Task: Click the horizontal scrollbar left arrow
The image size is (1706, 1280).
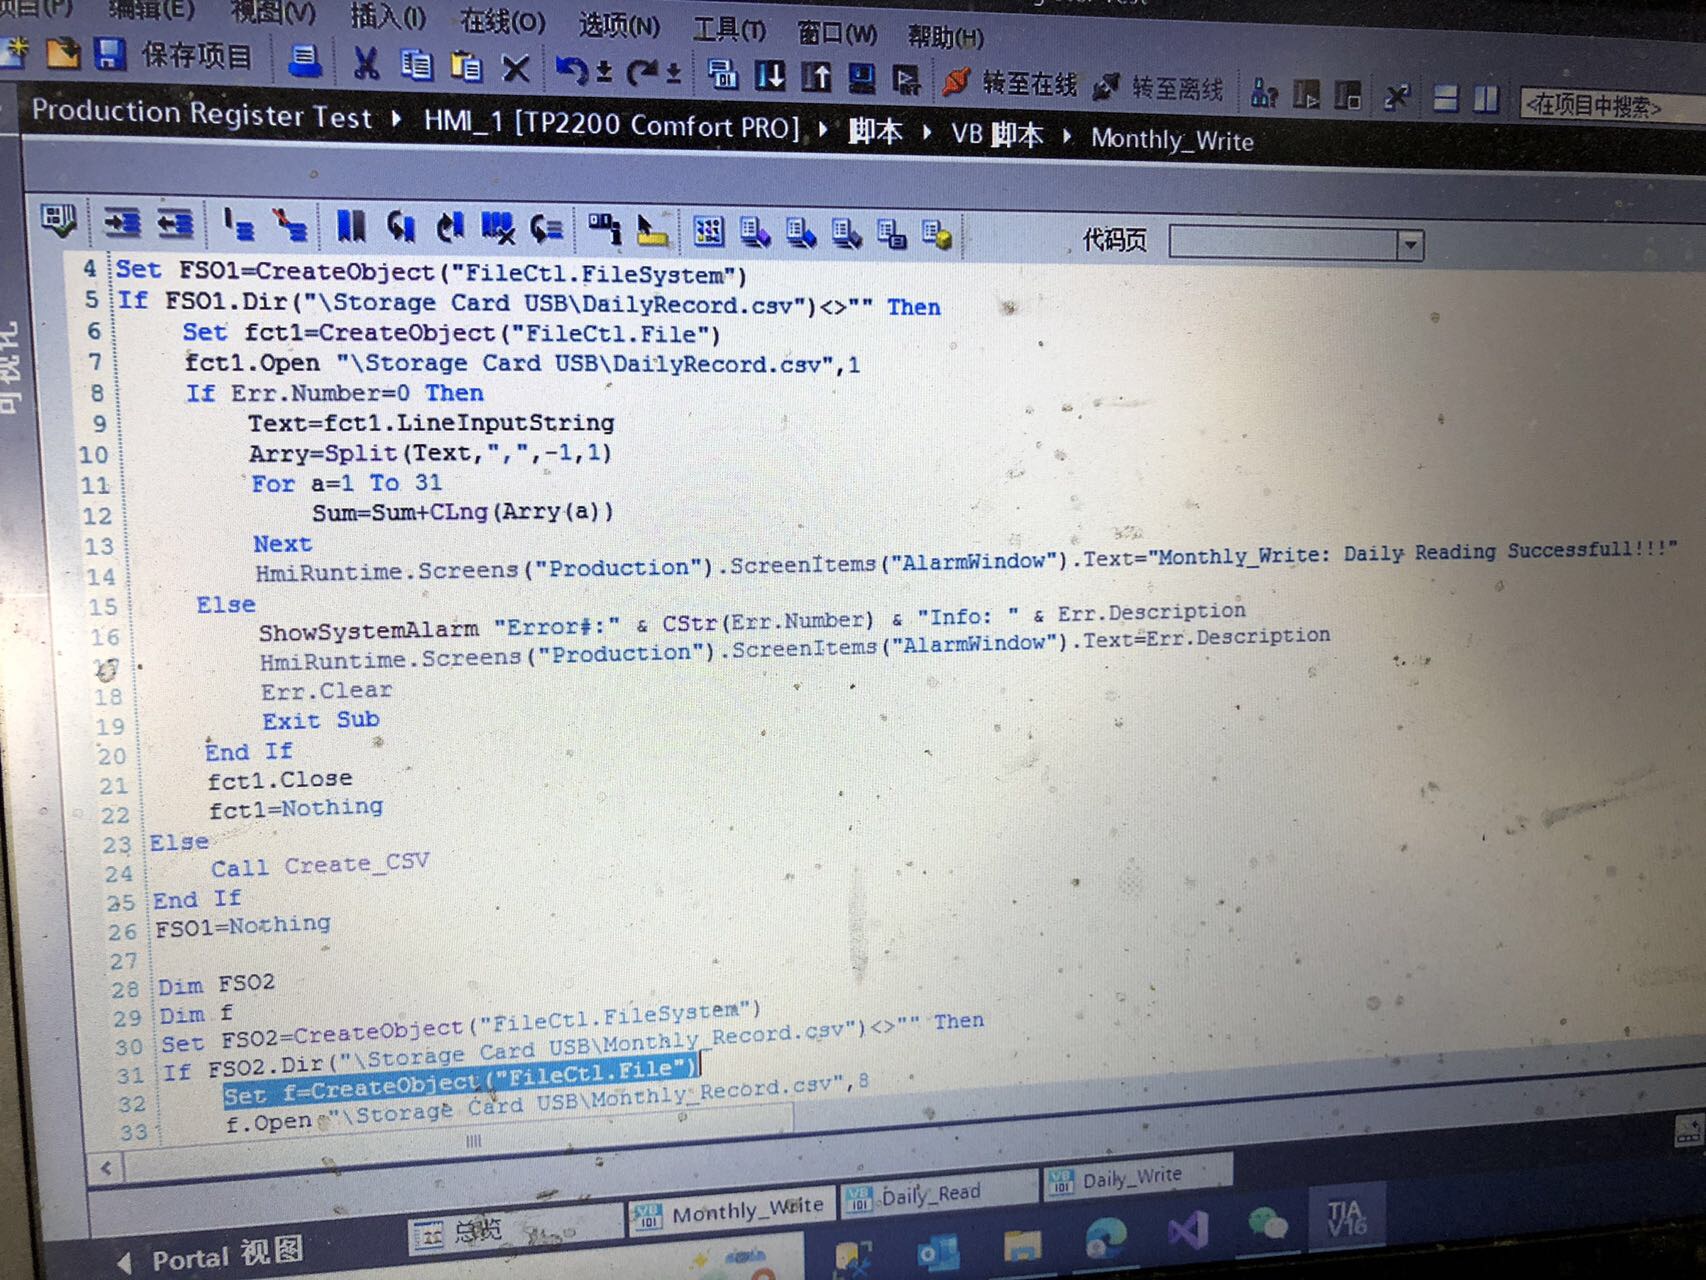Action: coord(106,1167)
